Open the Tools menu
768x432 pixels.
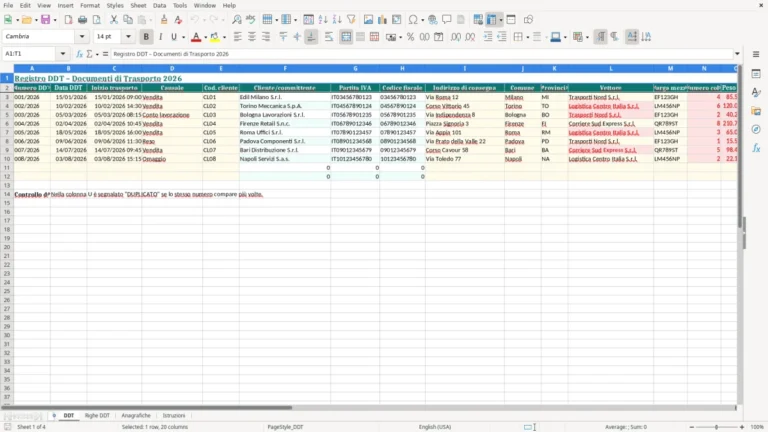click(x=180, y=5)
